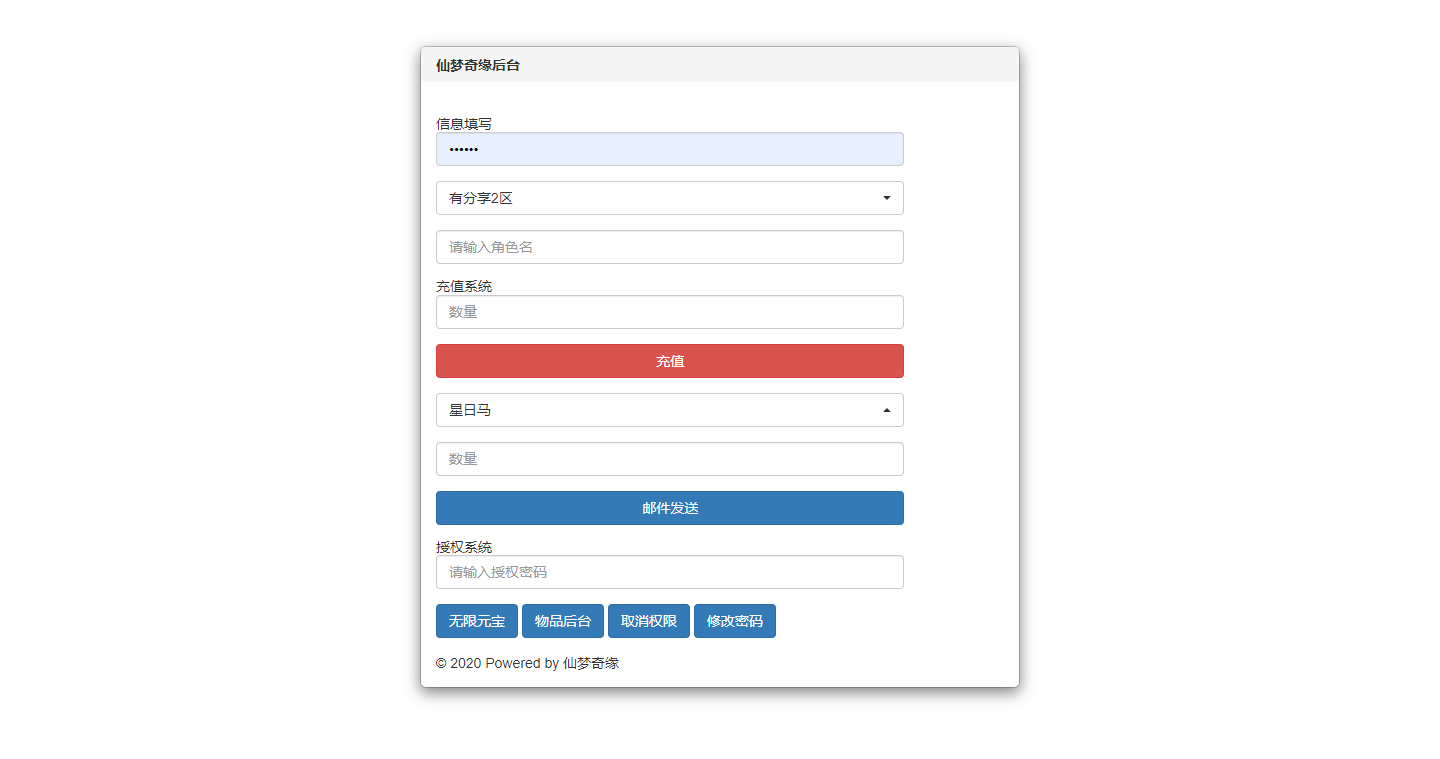Click the 充值系统 label

pos(464,286)
